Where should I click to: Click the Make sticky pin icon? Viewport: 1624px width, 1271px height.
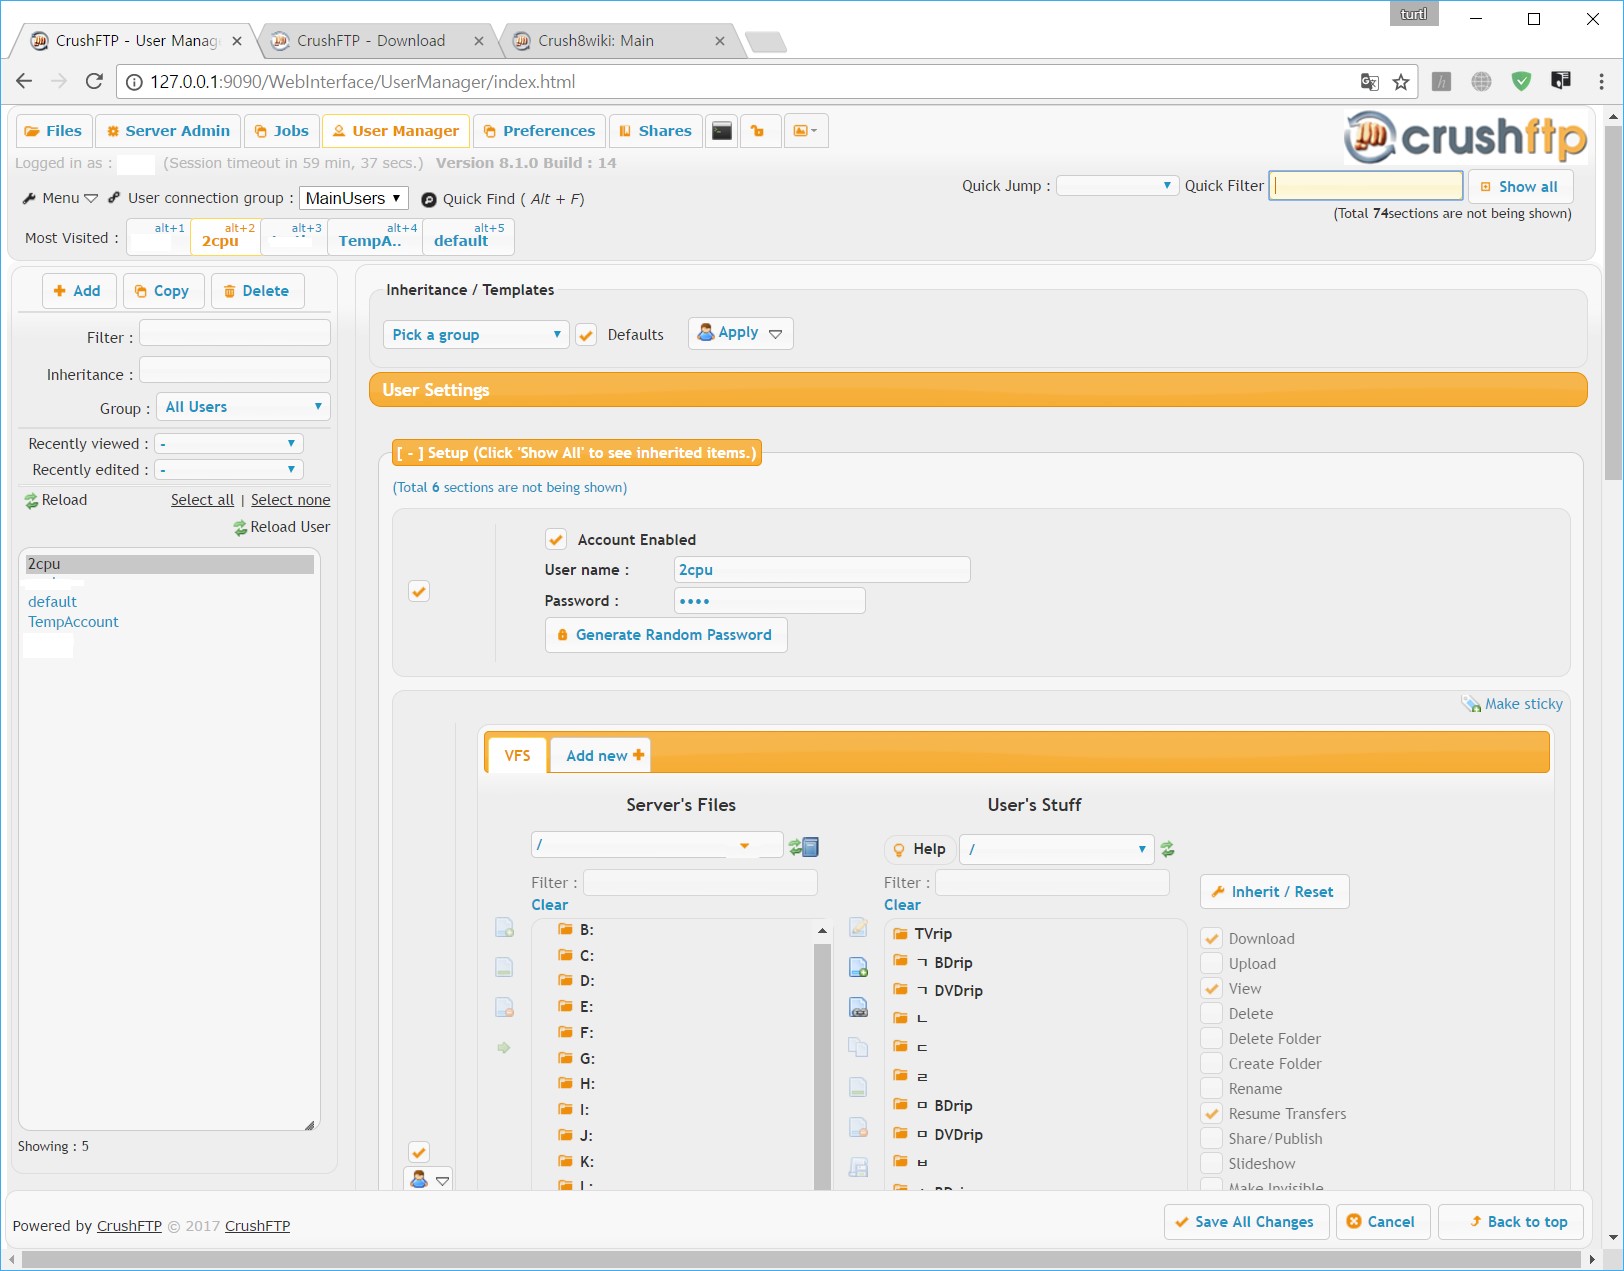(x=1471, y=704)
